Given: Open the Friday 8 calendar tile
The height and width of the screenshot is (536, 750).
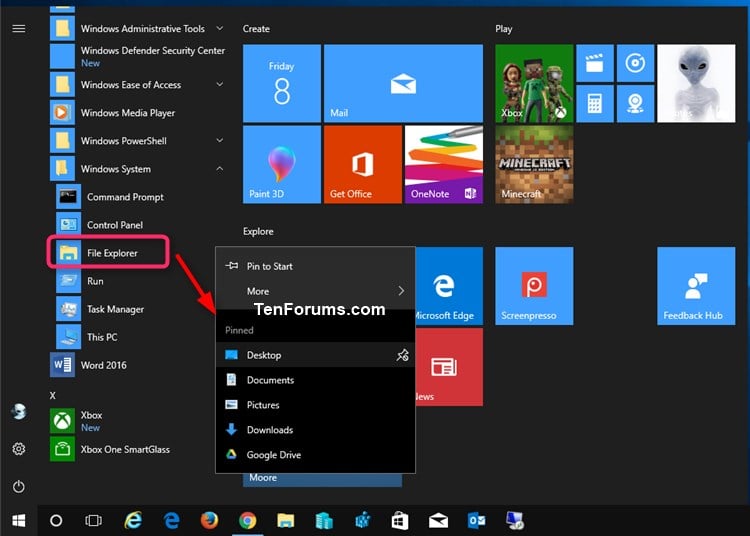Looking at the screenshot, I should tap(282, 83).
